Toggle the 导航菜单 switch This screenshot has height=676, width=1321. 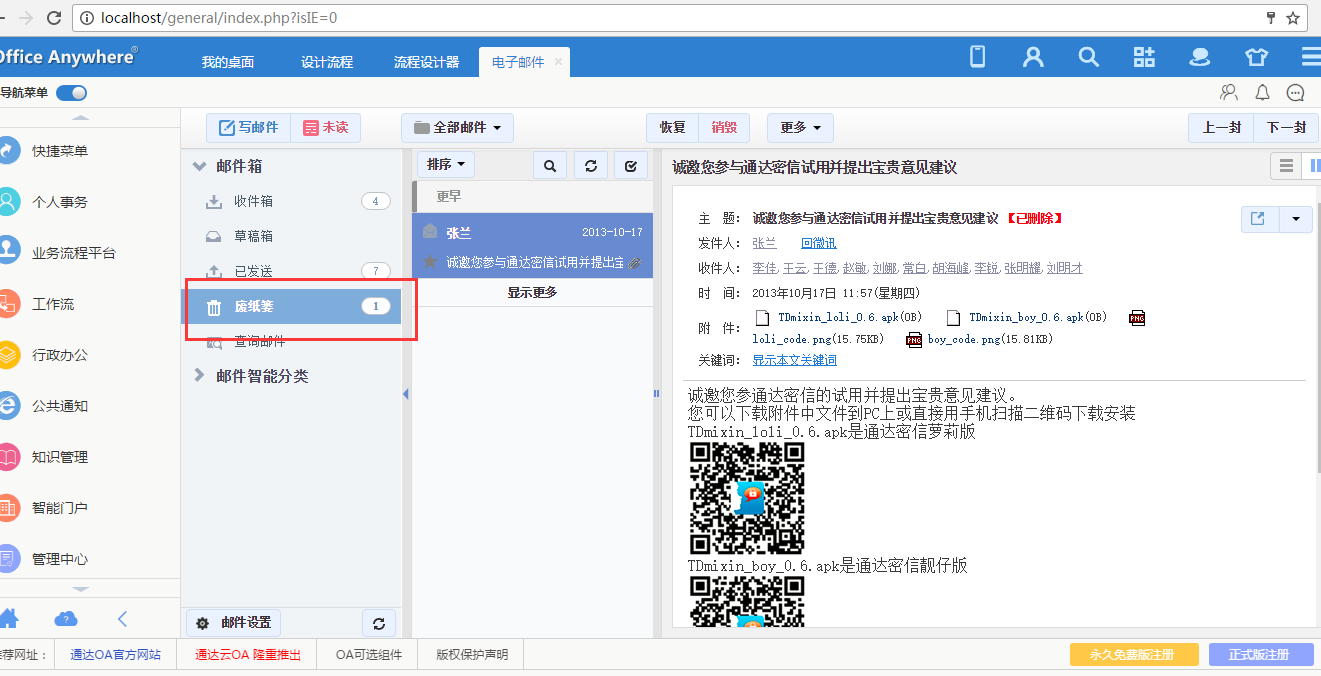pyautogui.click(x=72, y=93)
